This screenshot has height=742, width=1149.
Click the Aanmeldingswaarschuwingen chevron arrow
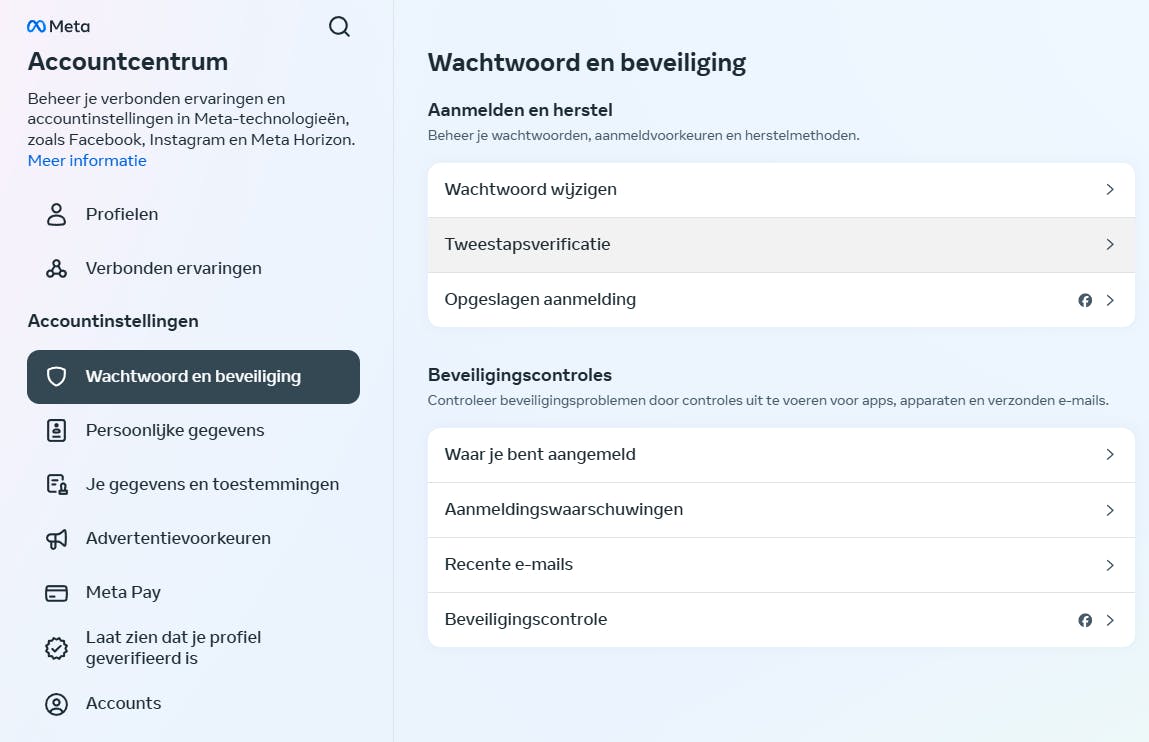coord(1110,510)
